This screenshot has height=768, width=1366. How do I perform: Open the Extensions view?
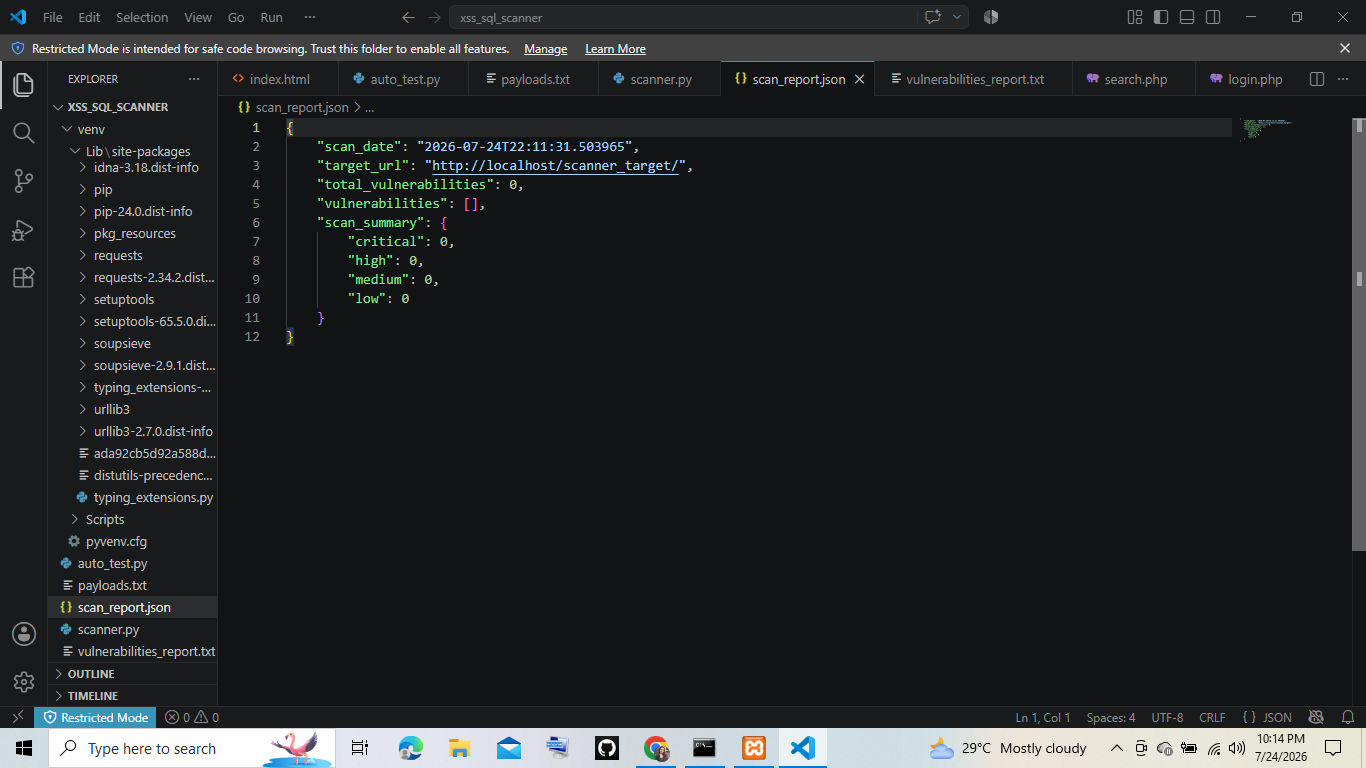click(x=24, y=278)
